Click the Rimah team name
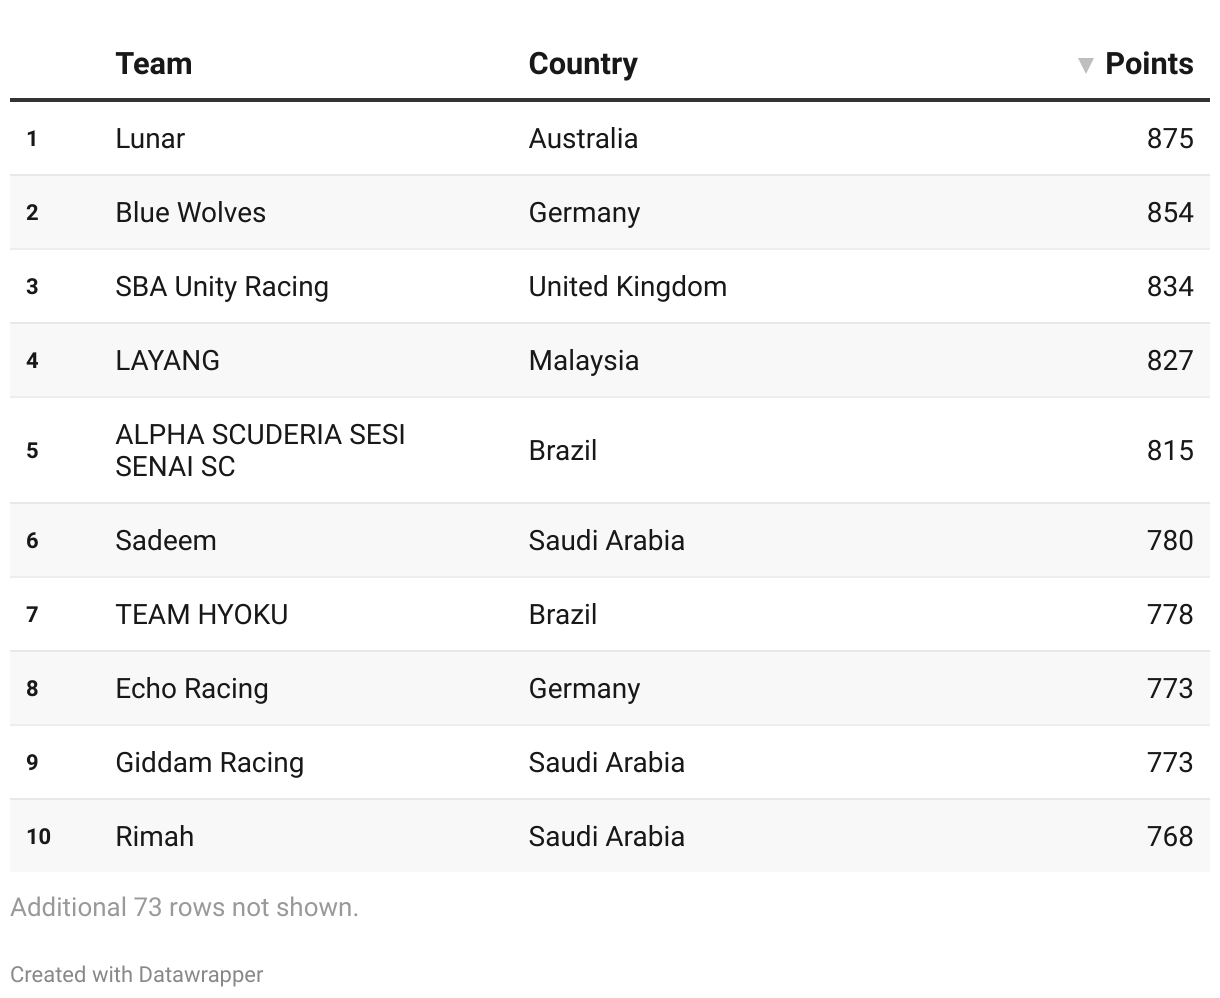 click(x=154, y=836)
